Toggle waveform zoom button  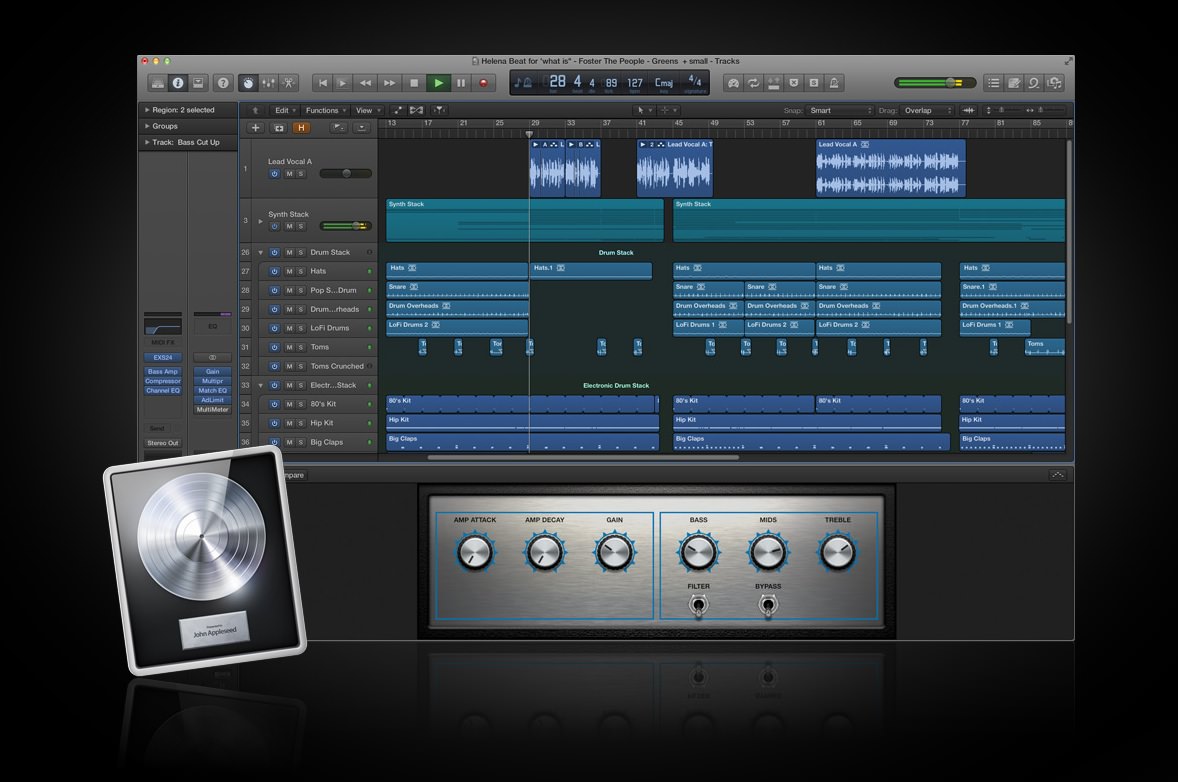coord(968,110)
